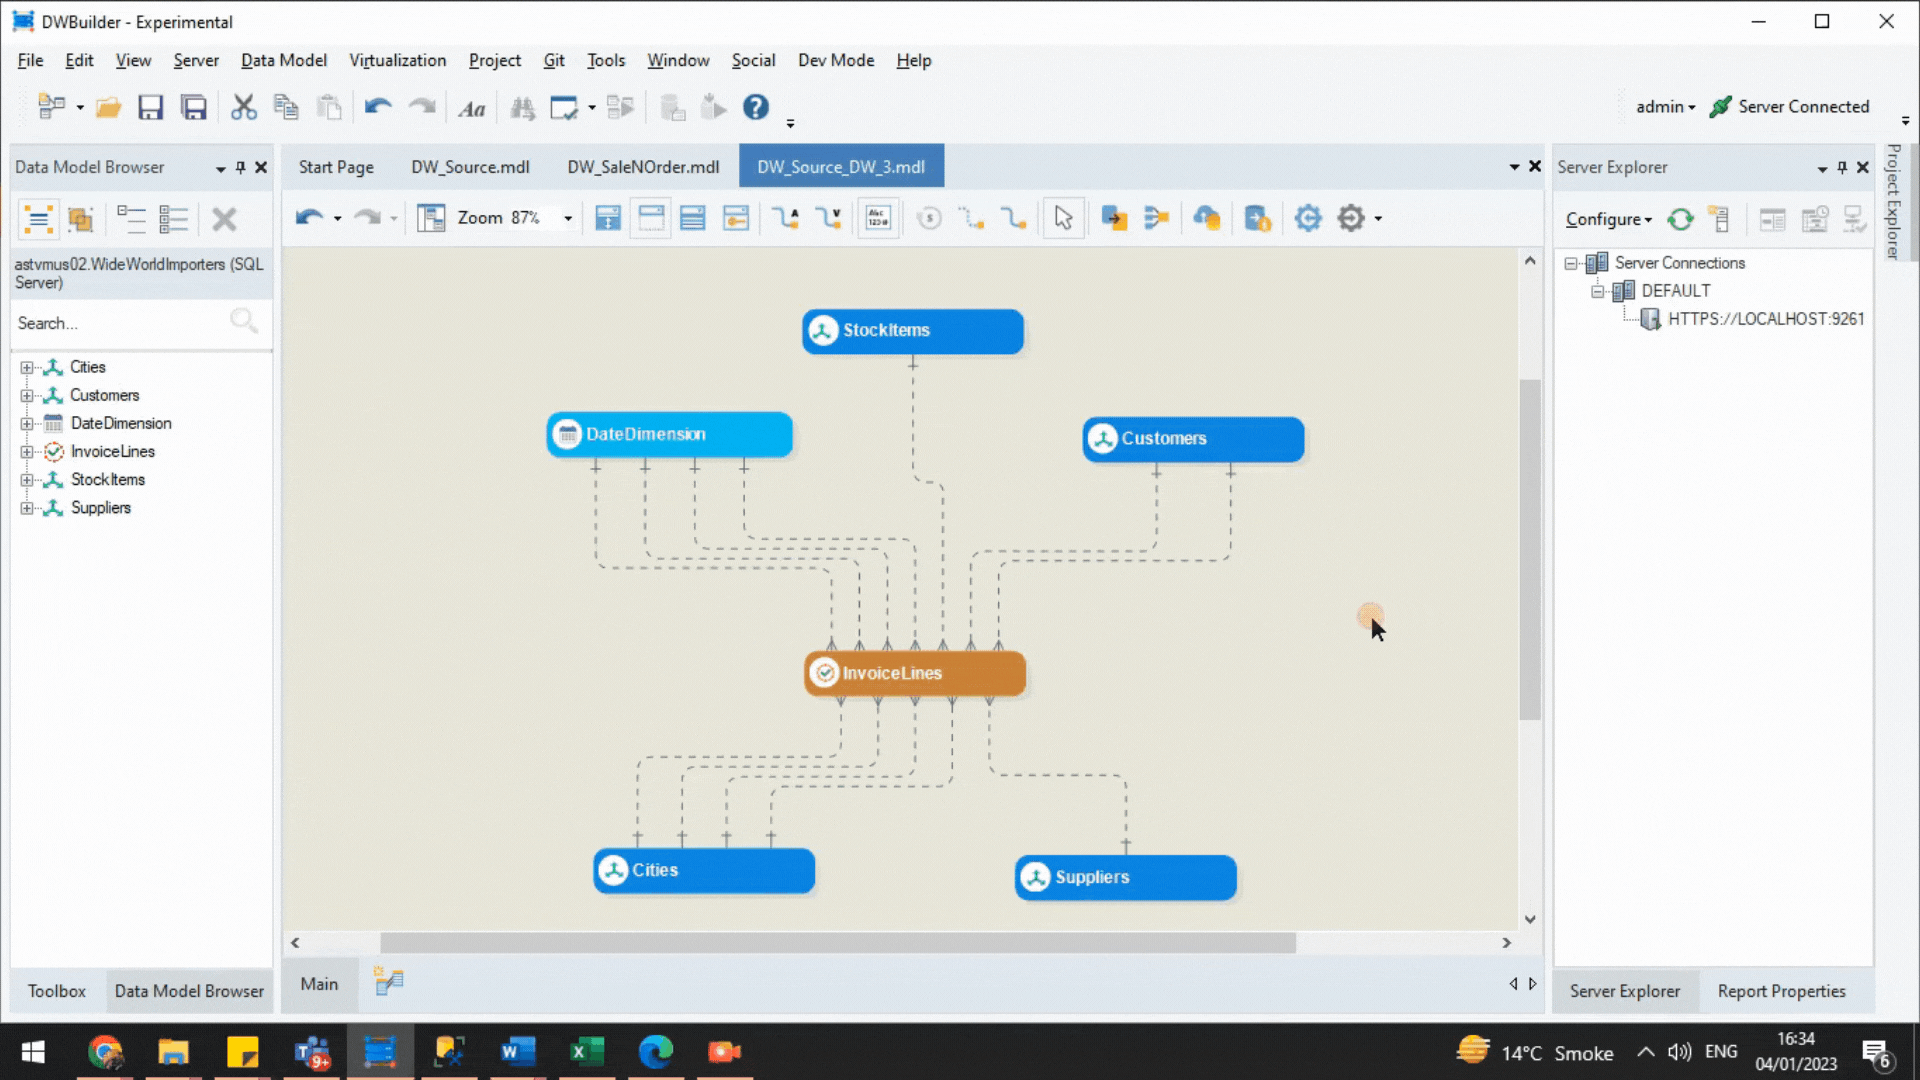Open the Zoom percentage dropdown
Screen dimensions: 1920x1080
568,218
